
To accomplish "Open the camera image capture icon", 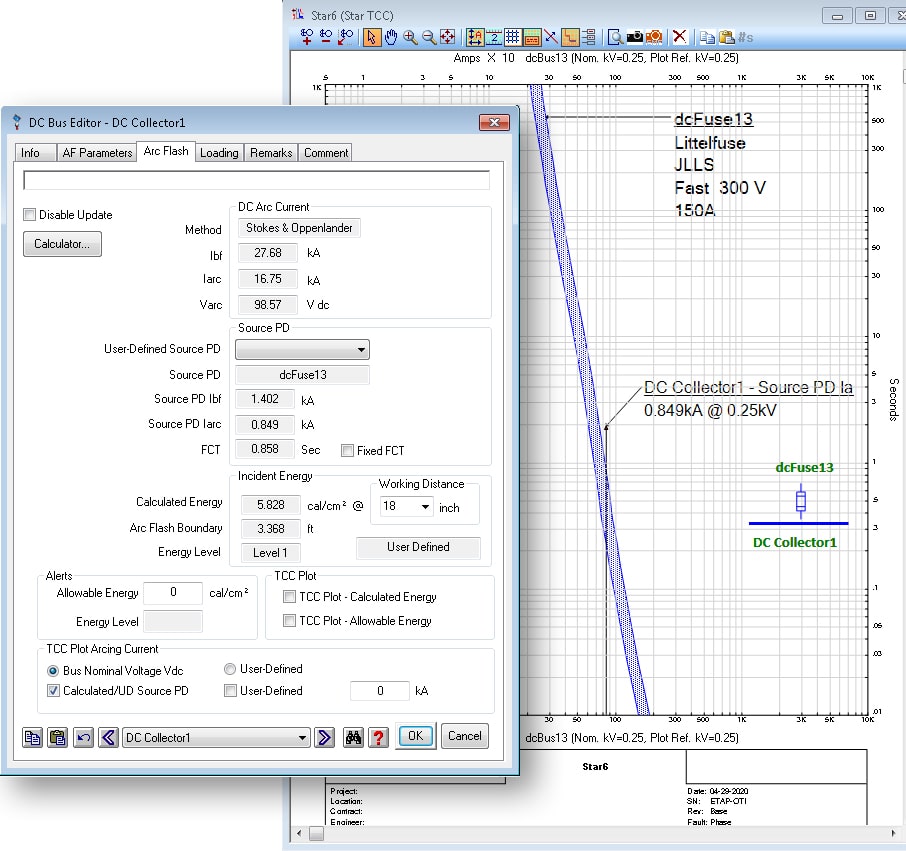I will [x=635, y=37].
